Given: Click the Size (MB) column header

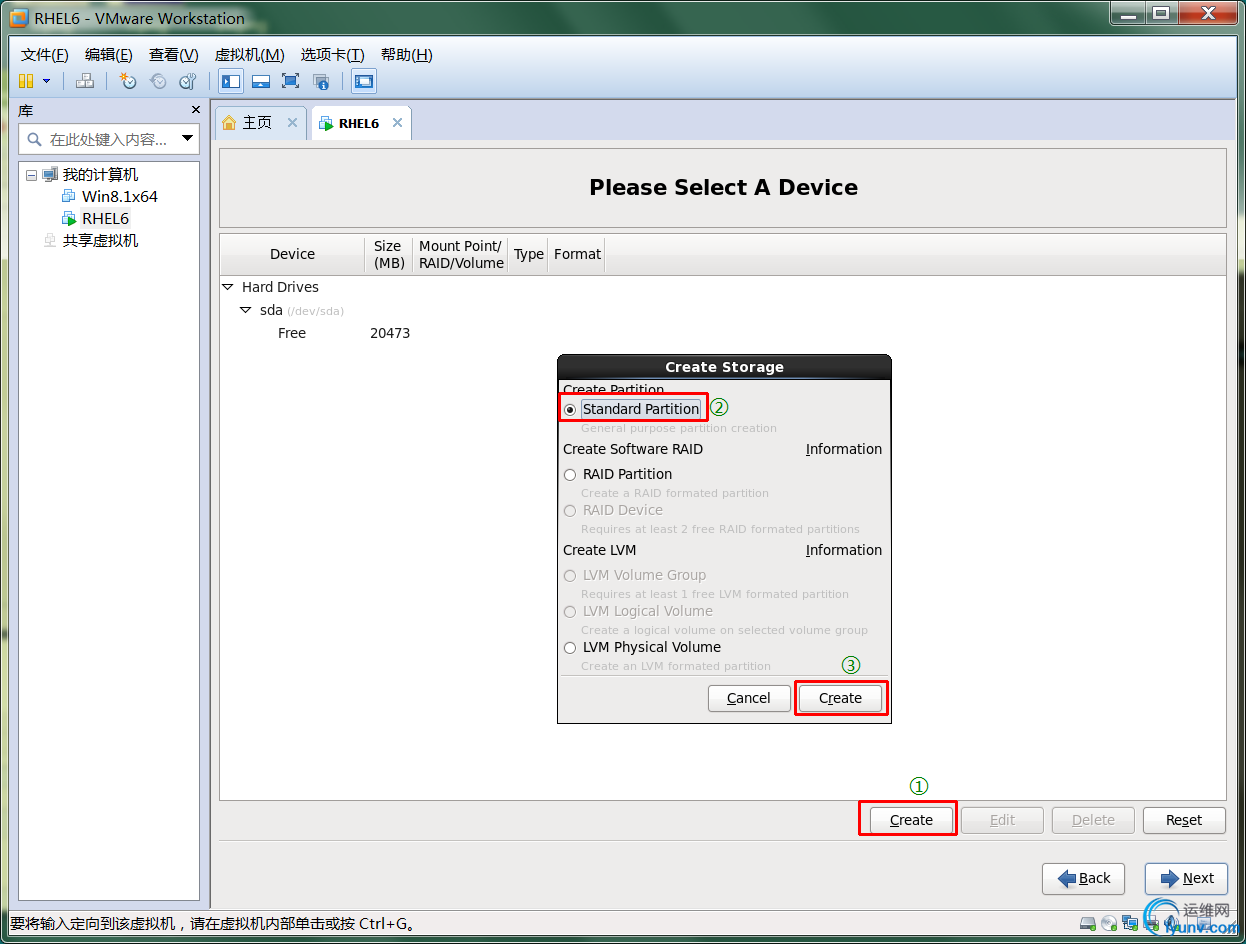Looking at the screenshot, I should pyautogui.click(x=388, y=254).
